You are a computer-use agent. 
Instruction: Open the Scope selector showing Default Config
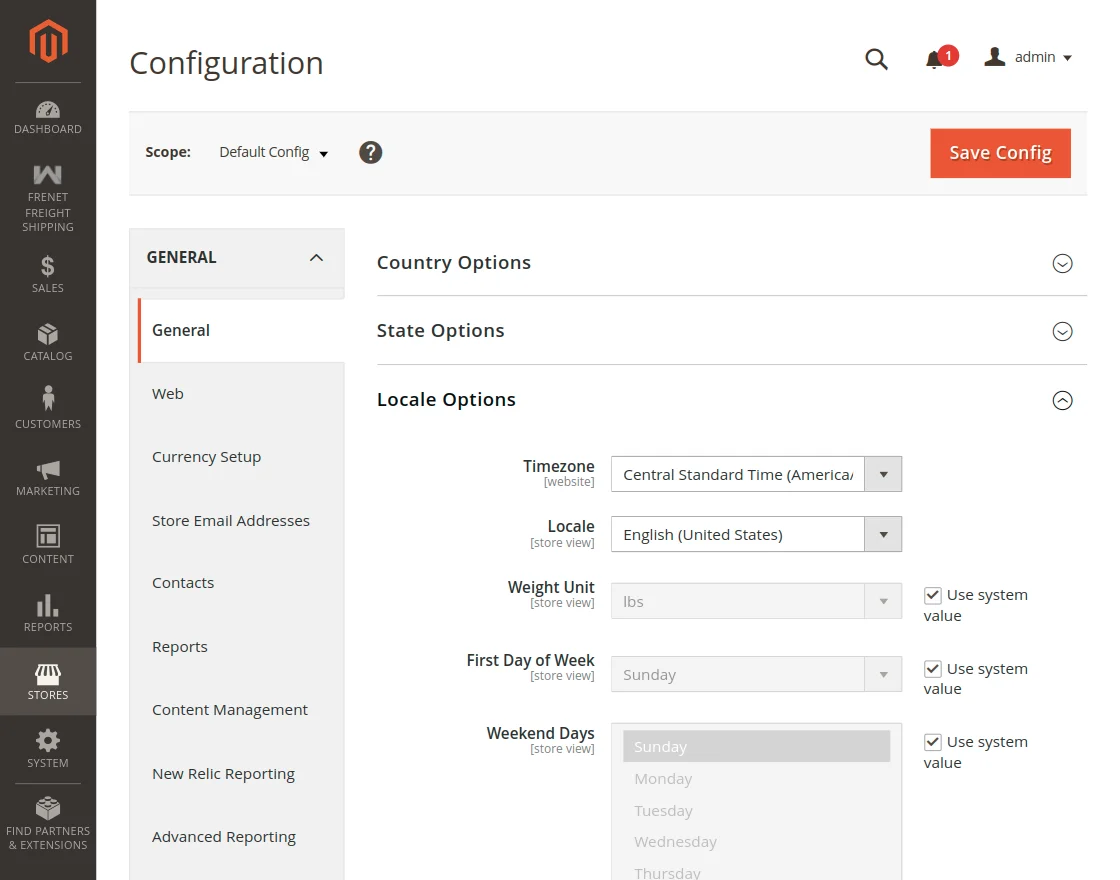click(x=272, y=152)
